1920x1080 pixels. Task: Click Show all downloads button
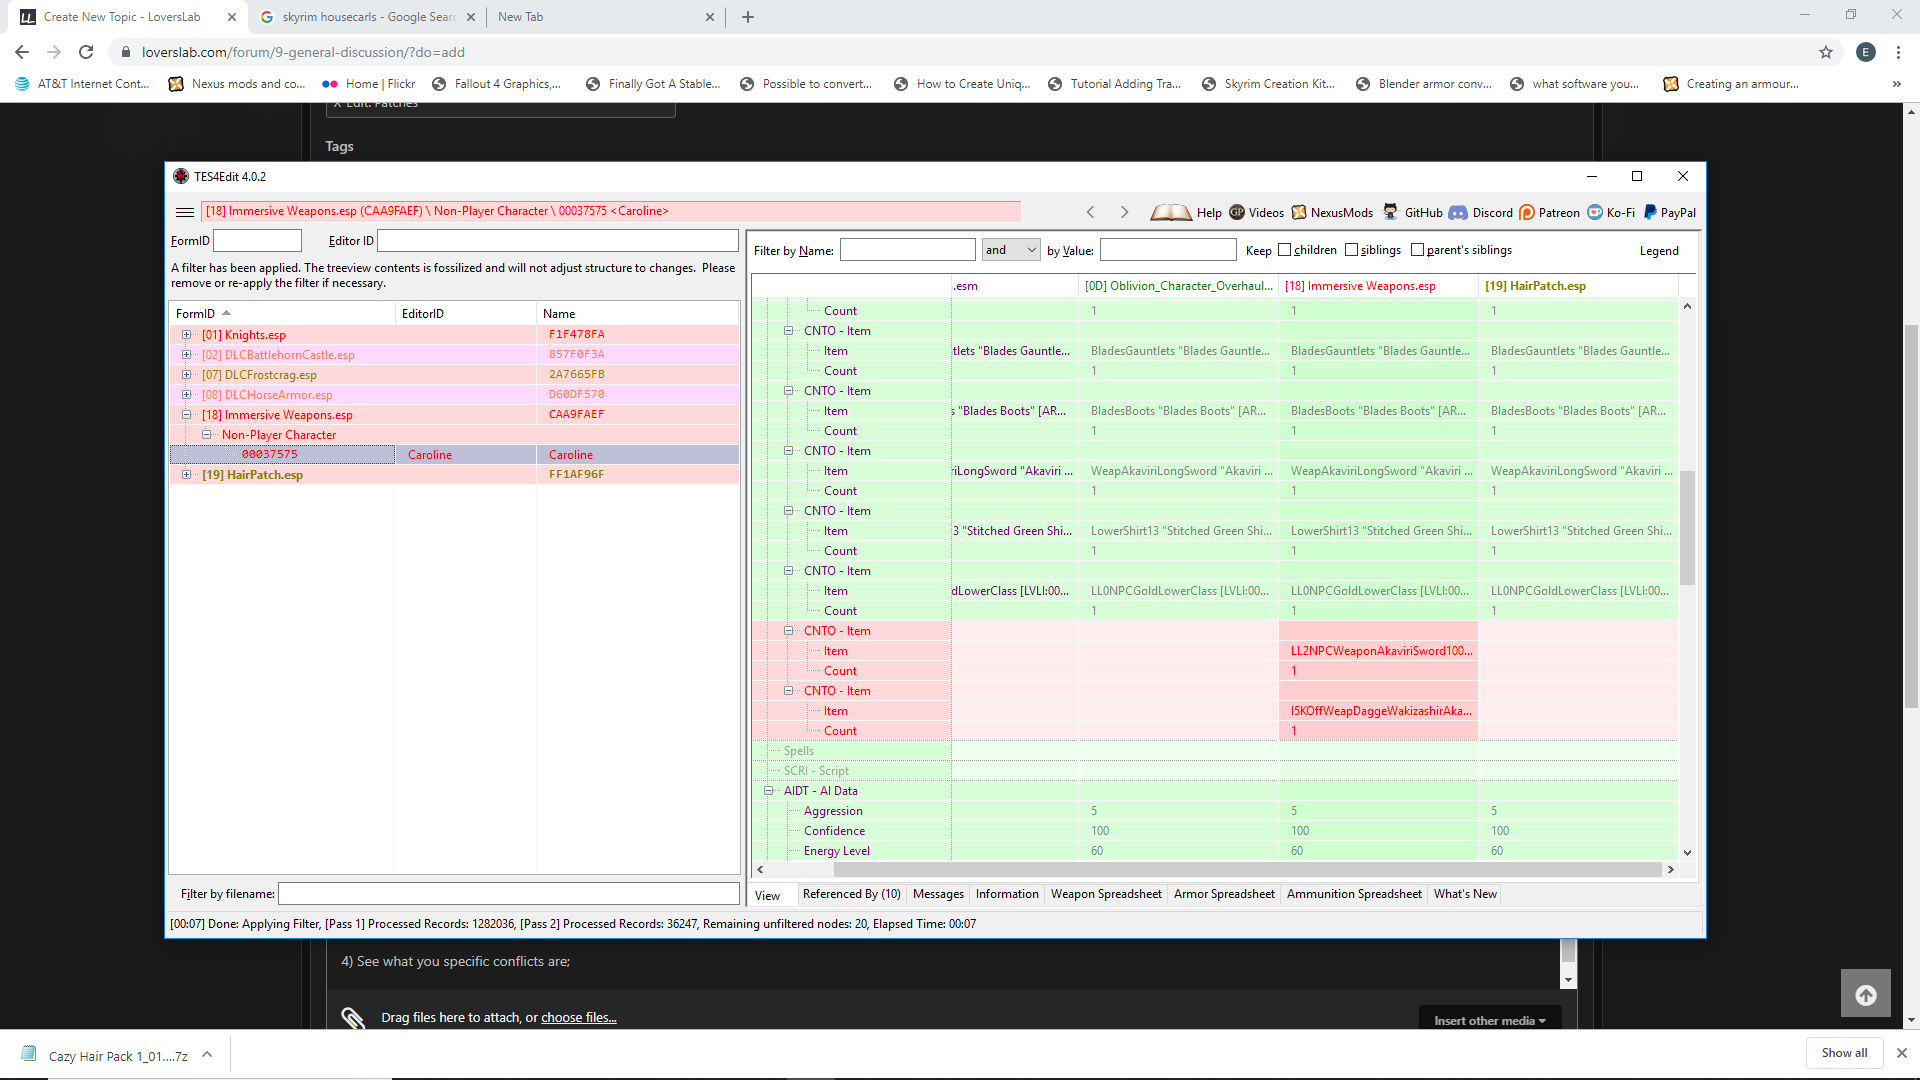(x=1844, y=1053)
